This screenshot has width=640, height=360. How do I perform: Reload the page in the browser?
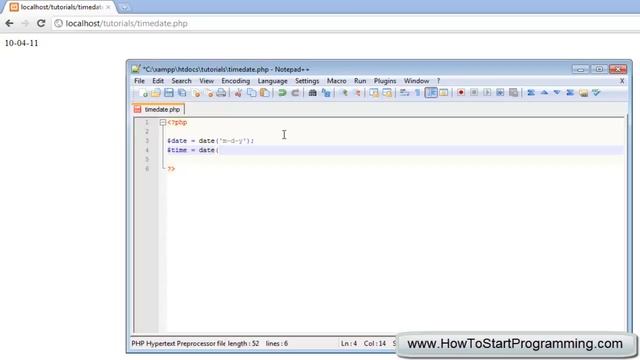[x=41, y=23]
